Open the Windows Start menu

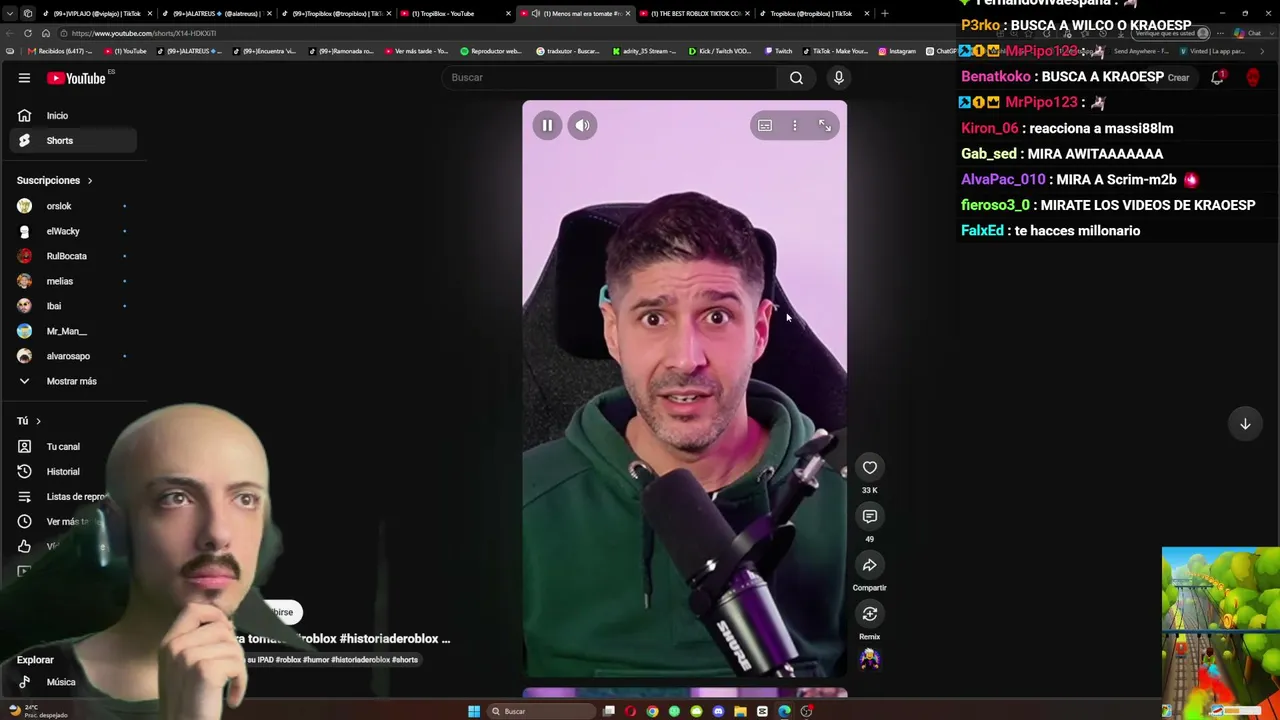474,711
